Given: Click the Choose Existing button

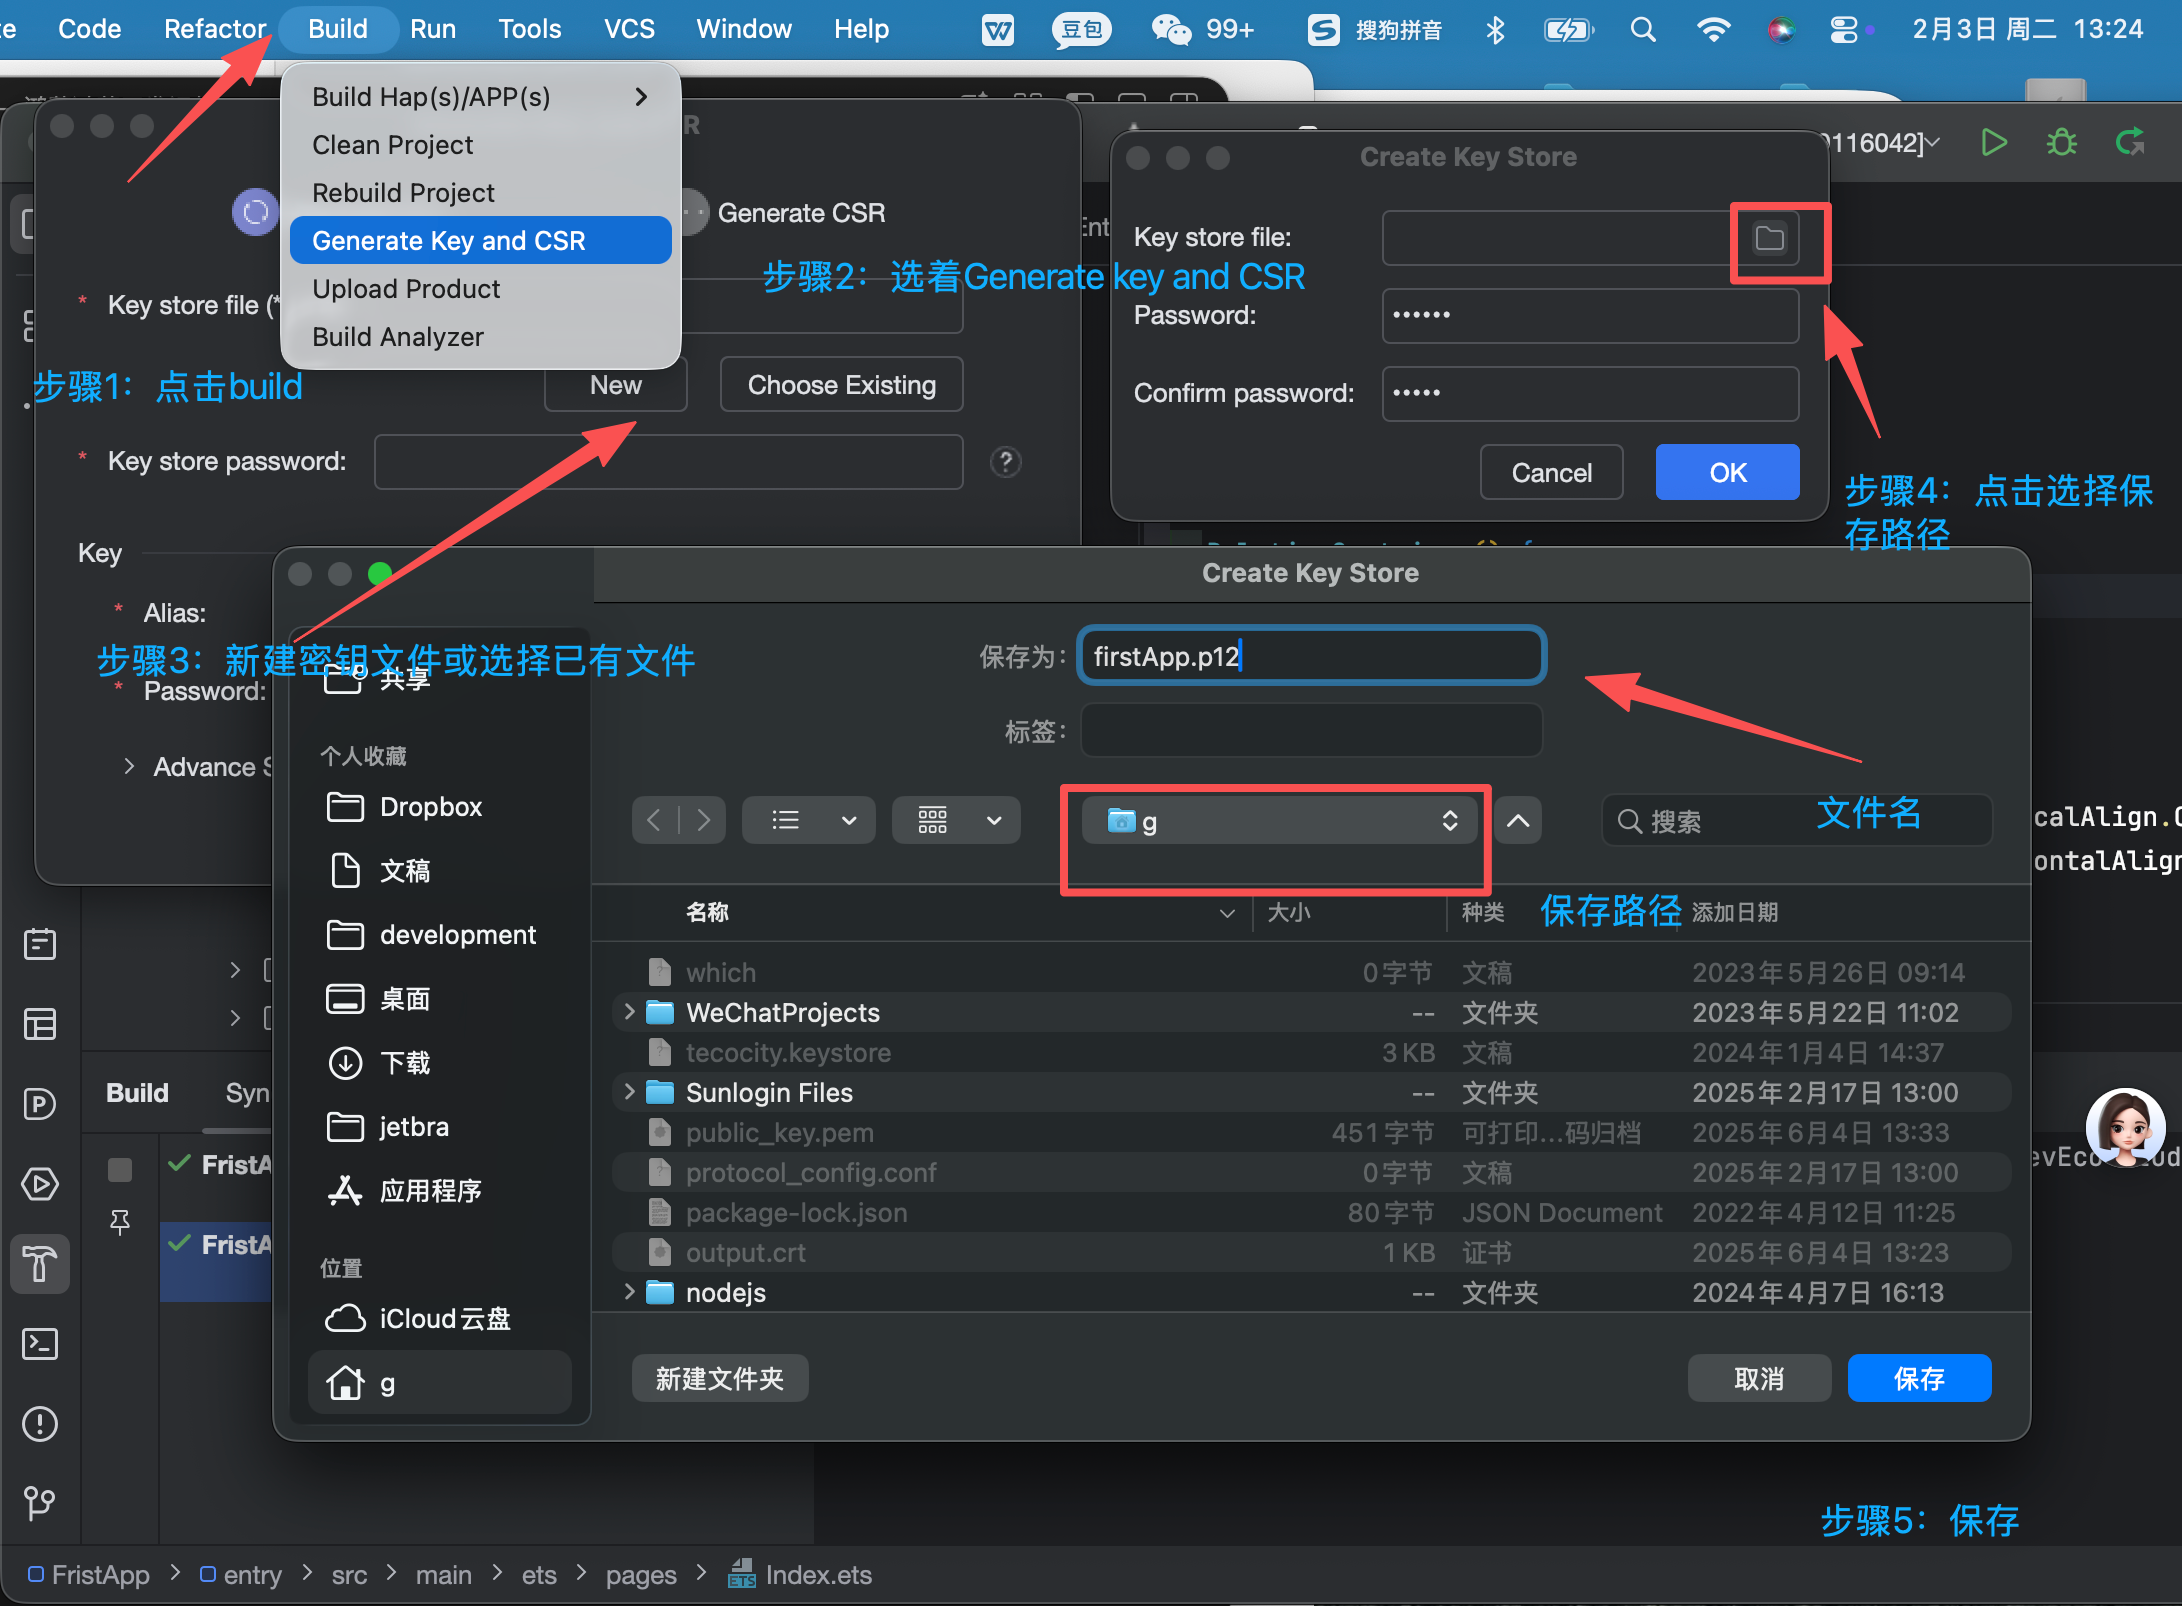Looking at the screenshot, I should [x=841, y=385].
